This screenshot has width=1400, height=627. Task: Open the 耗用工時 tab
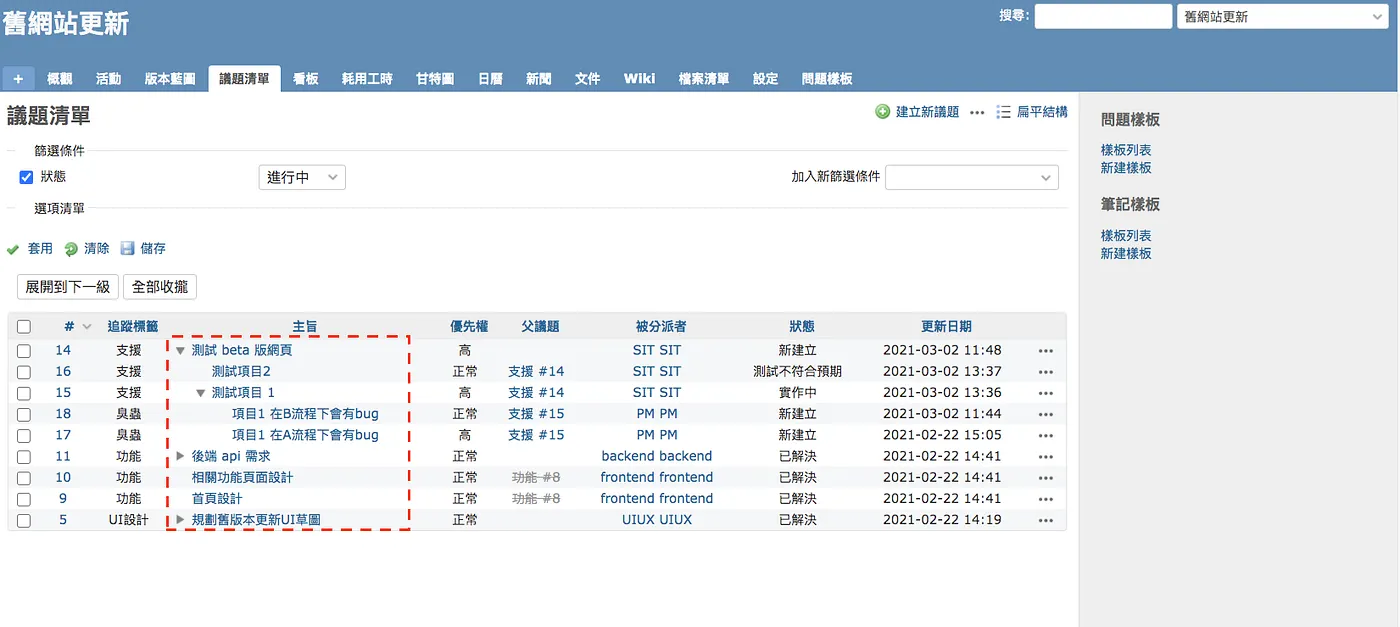coord(367,79)
